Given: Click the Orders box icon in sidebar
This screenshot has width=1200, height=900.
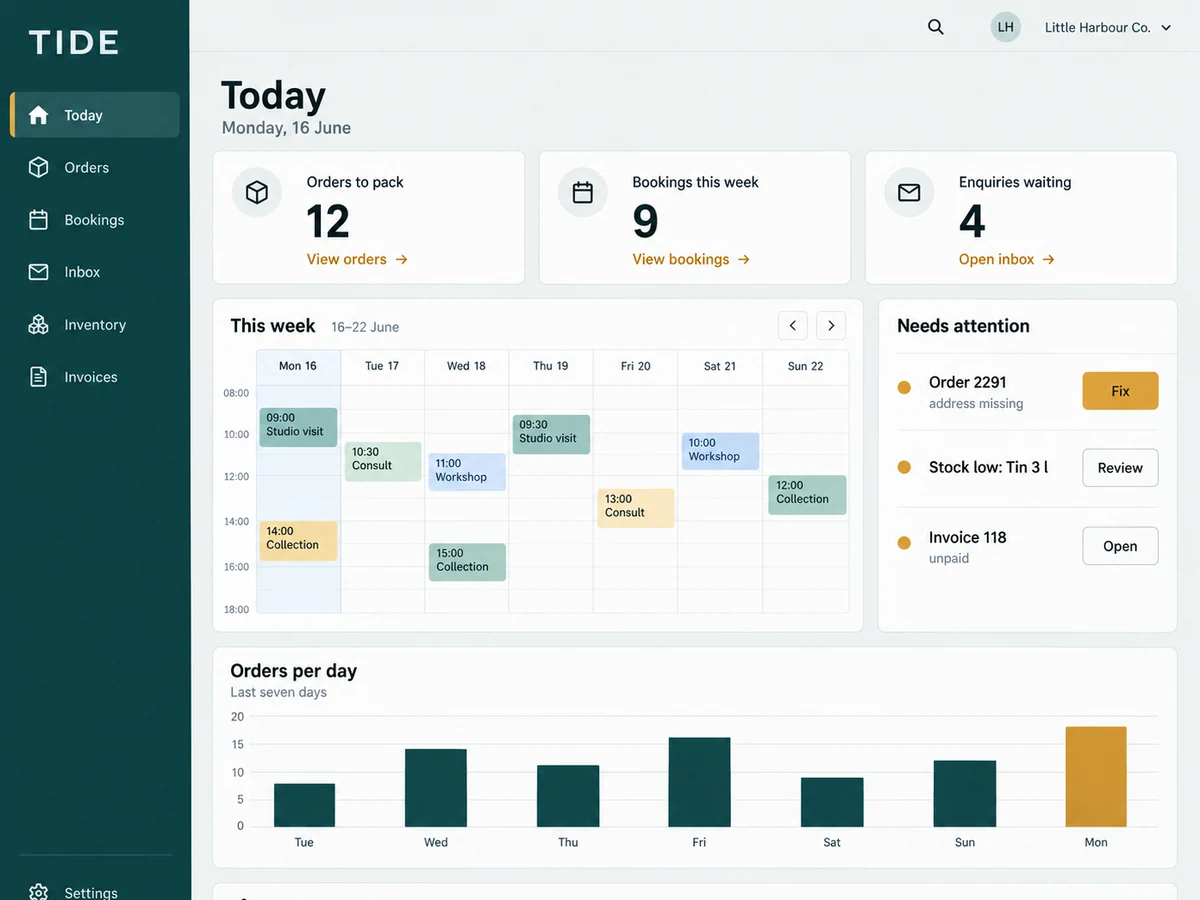Looking at the screenshot, I should [38, 167].
